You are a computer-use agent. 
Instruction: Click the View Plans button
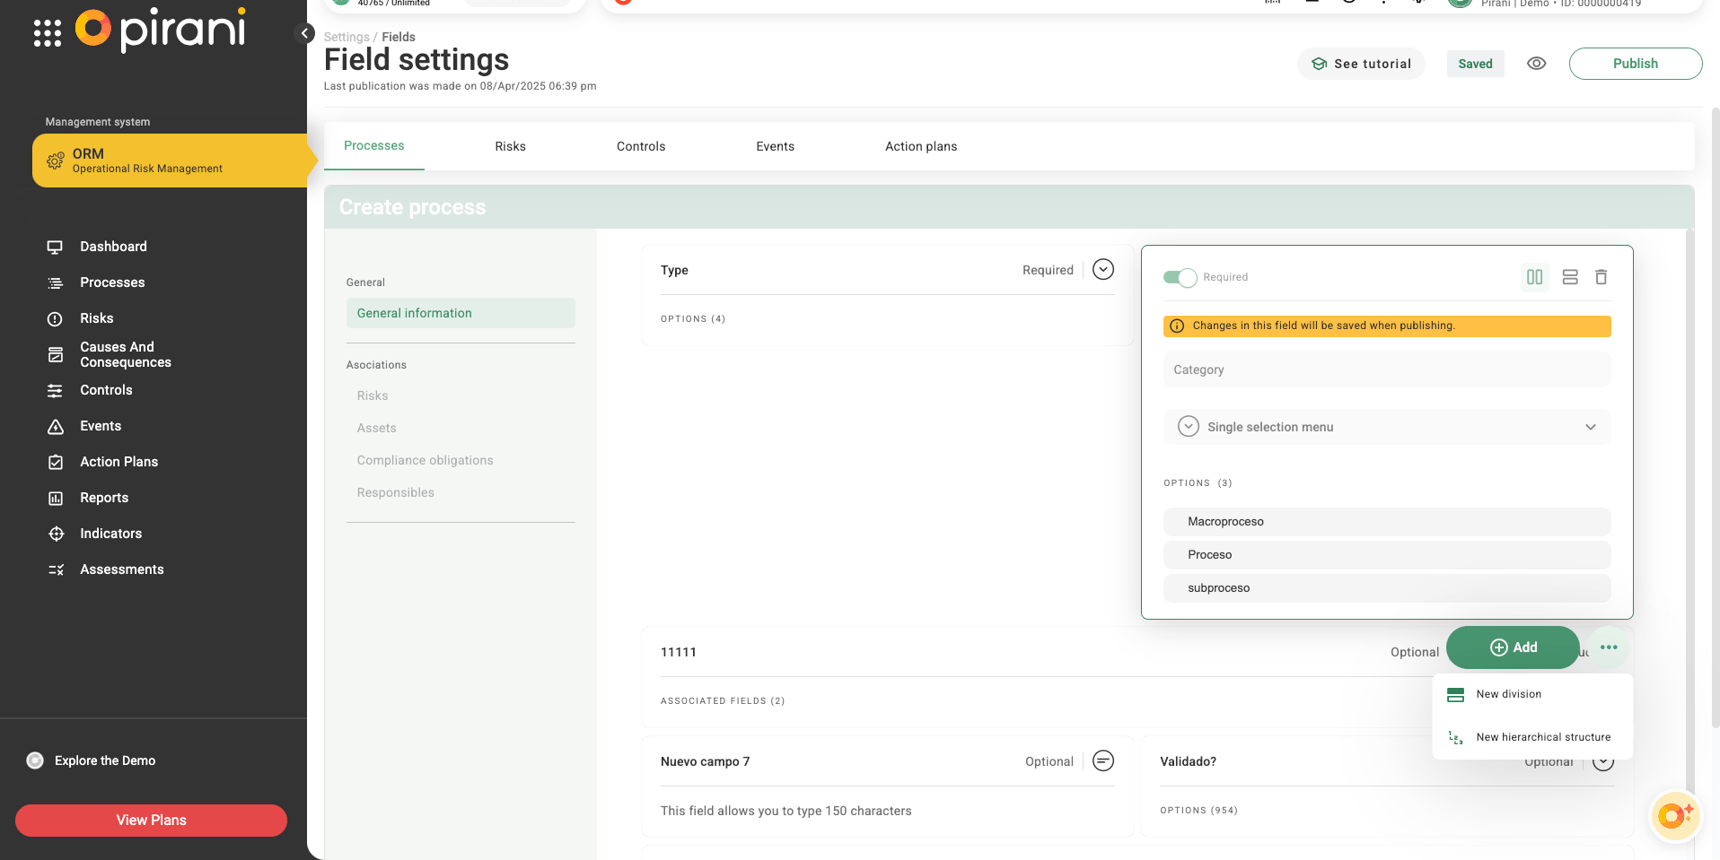[151, 820]
